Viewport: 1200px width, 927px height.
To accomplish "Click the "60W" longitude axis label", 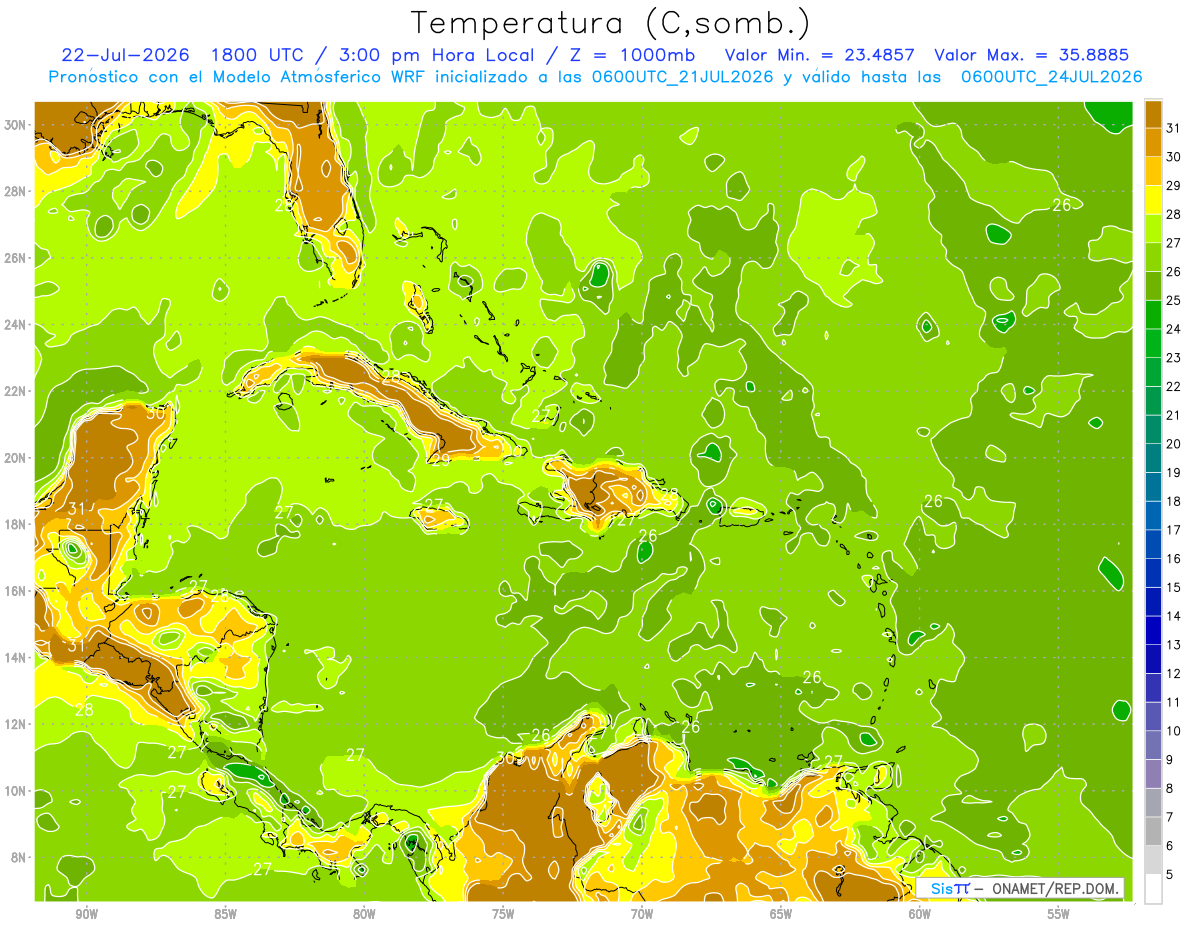I will (x=920, y=914).
